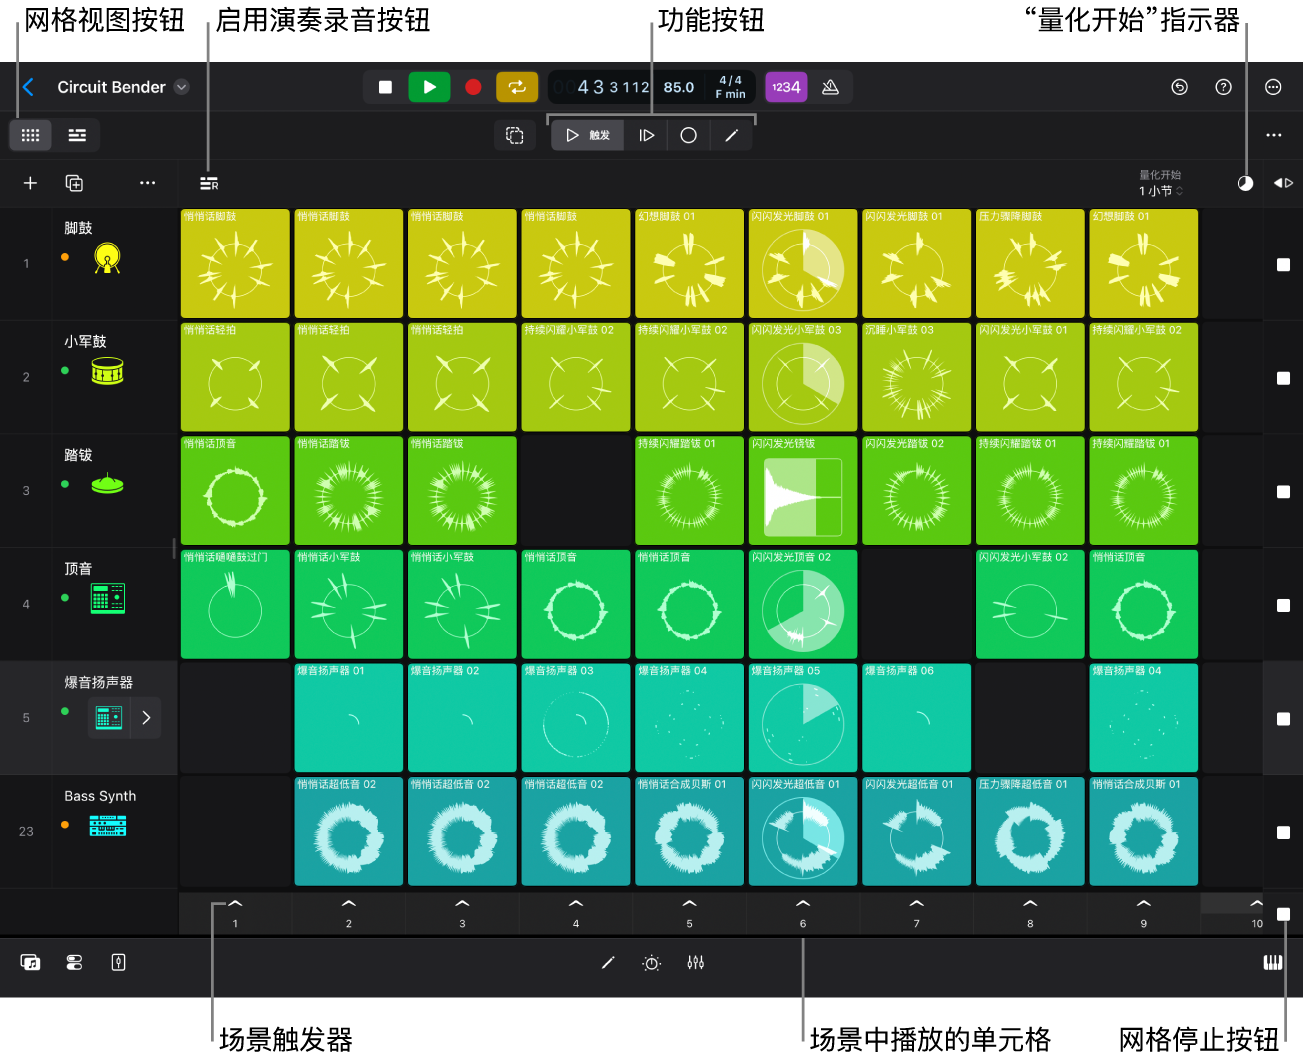Select the pencil edit function button
This screenshot has width=1303, height=1059.
point(731,135)
